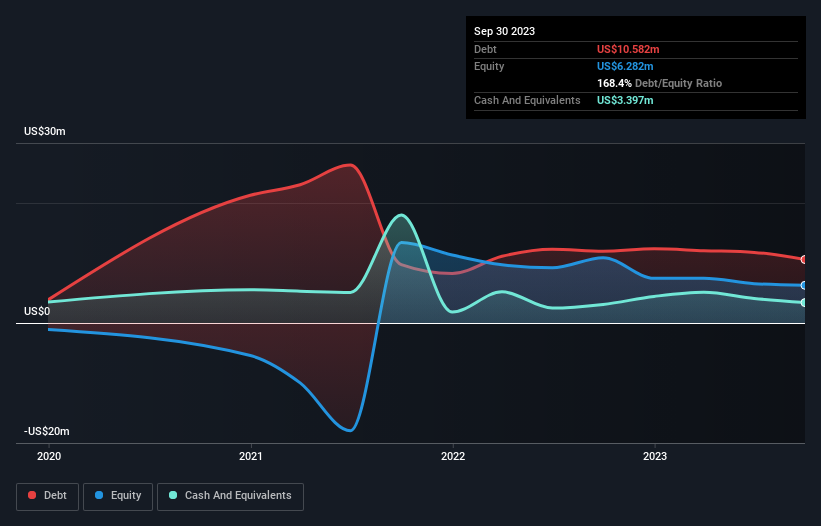Screen dimensions: 821x526
Task: Click the 2021 x-axis label
Action: point(251,456)
